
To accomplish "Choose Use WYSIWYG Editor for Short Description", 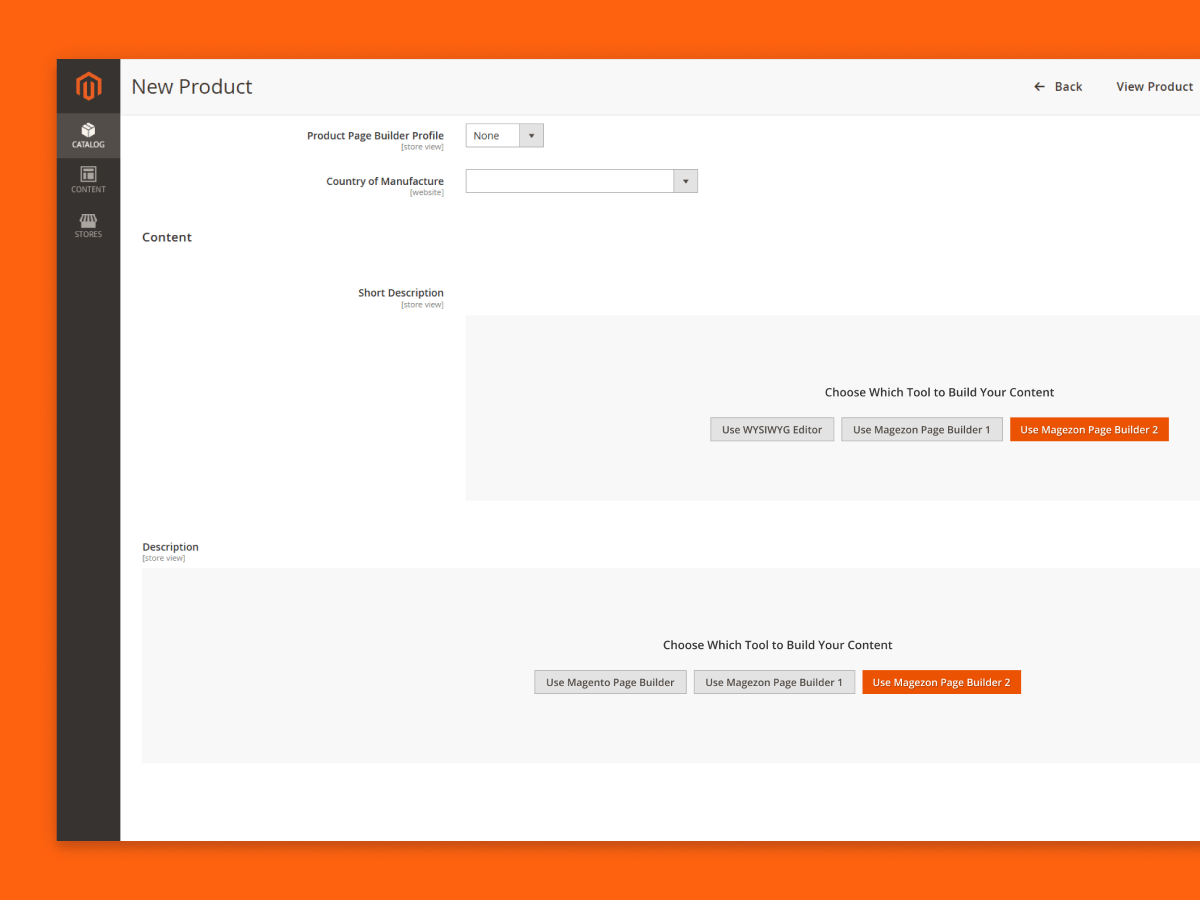I will 772,430.
